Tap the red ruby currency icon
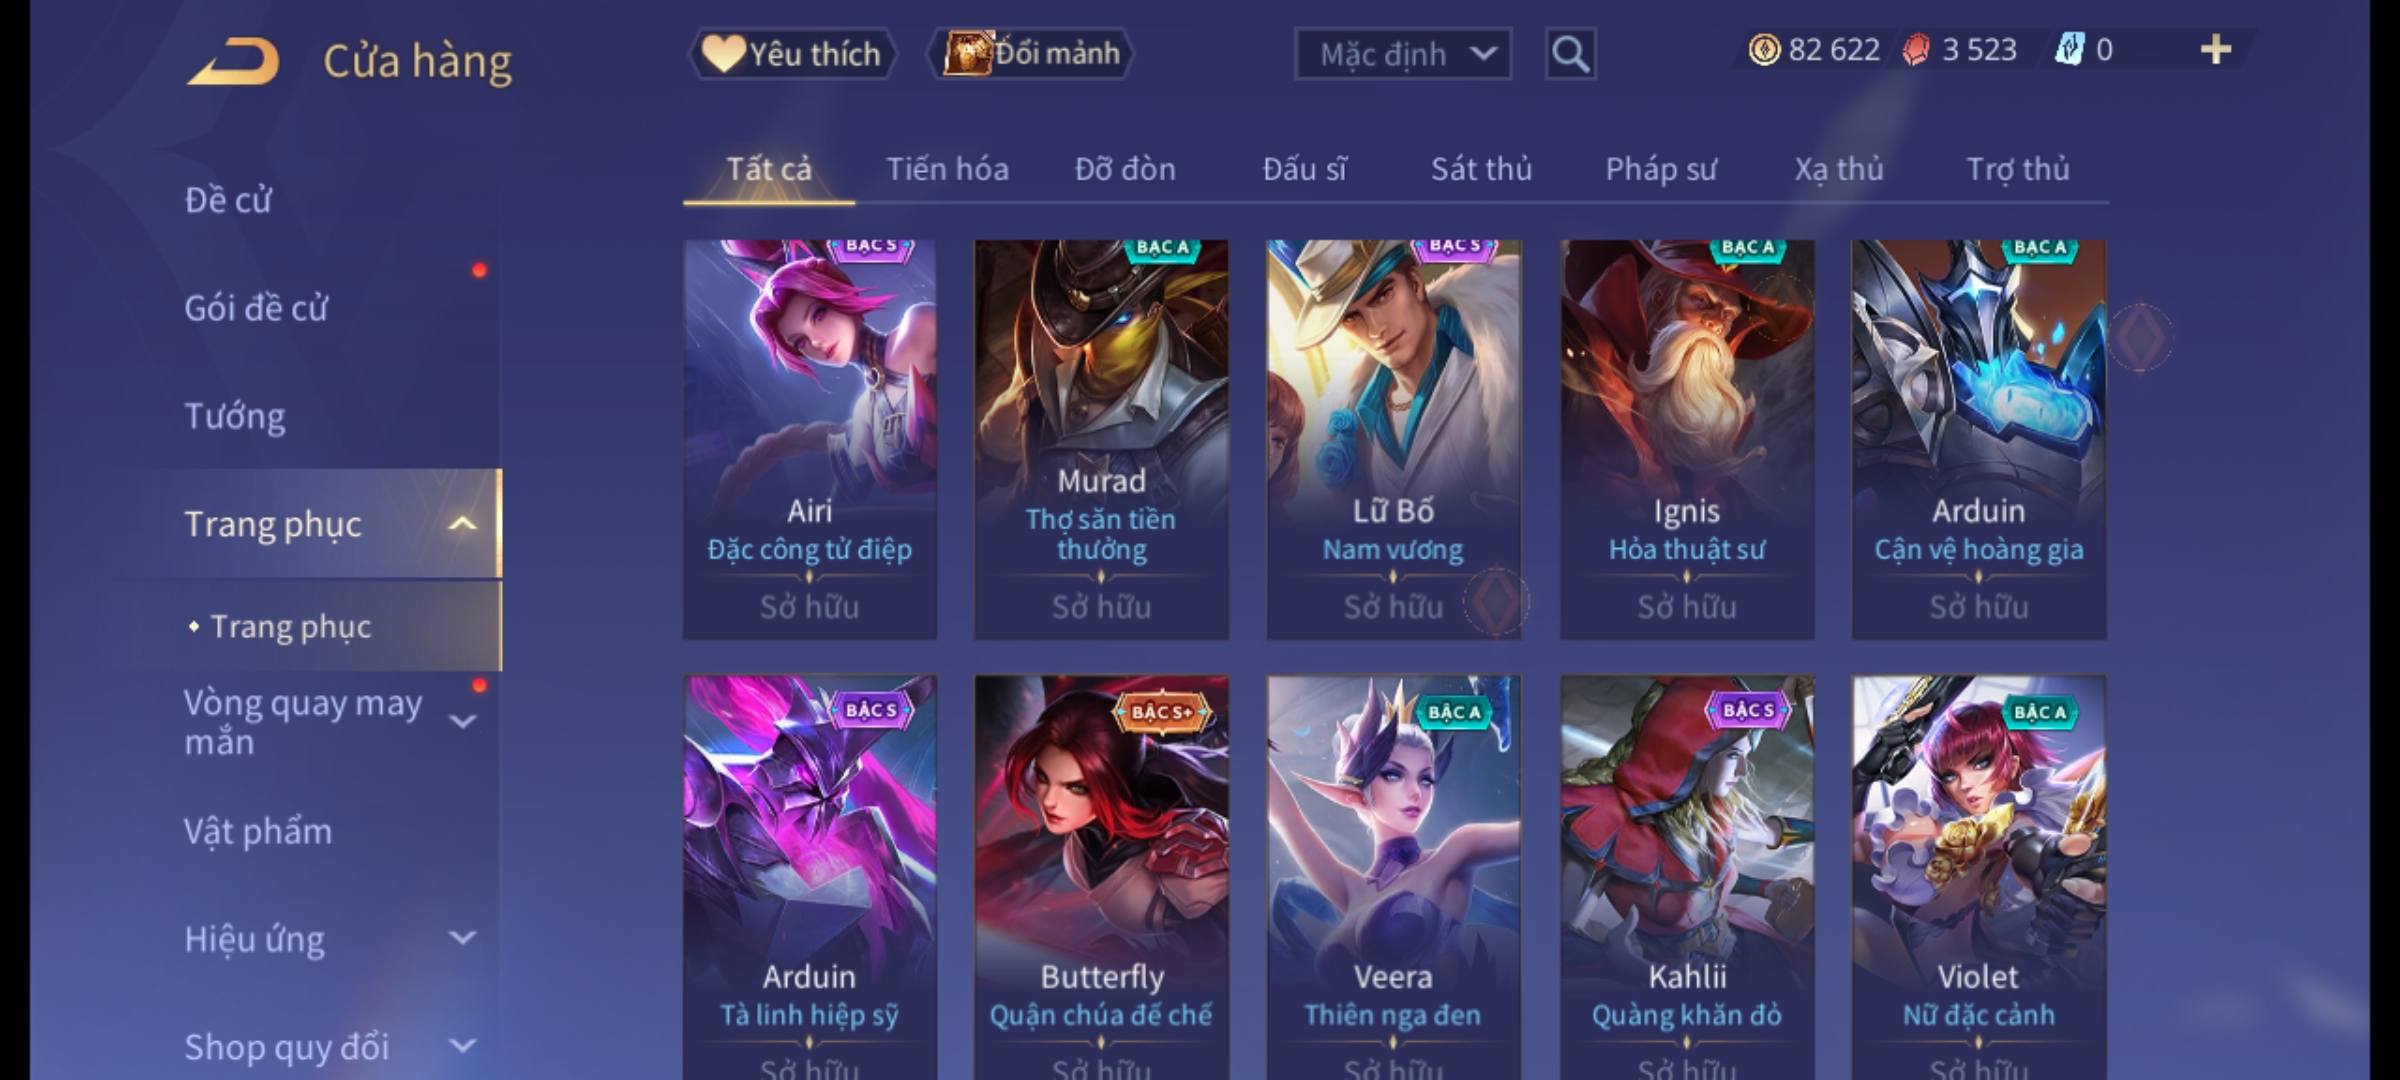 tap(1916, 50)
